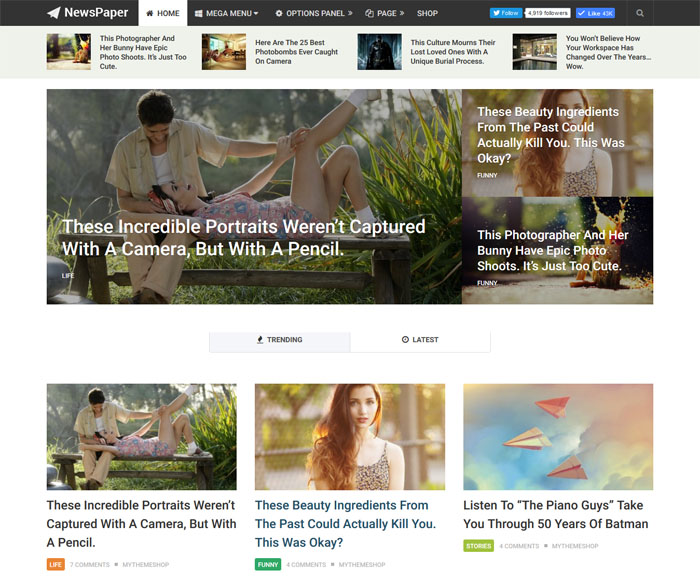
Task: Click FUNNY label under Bunny hero tile
Action: (487, 283)
